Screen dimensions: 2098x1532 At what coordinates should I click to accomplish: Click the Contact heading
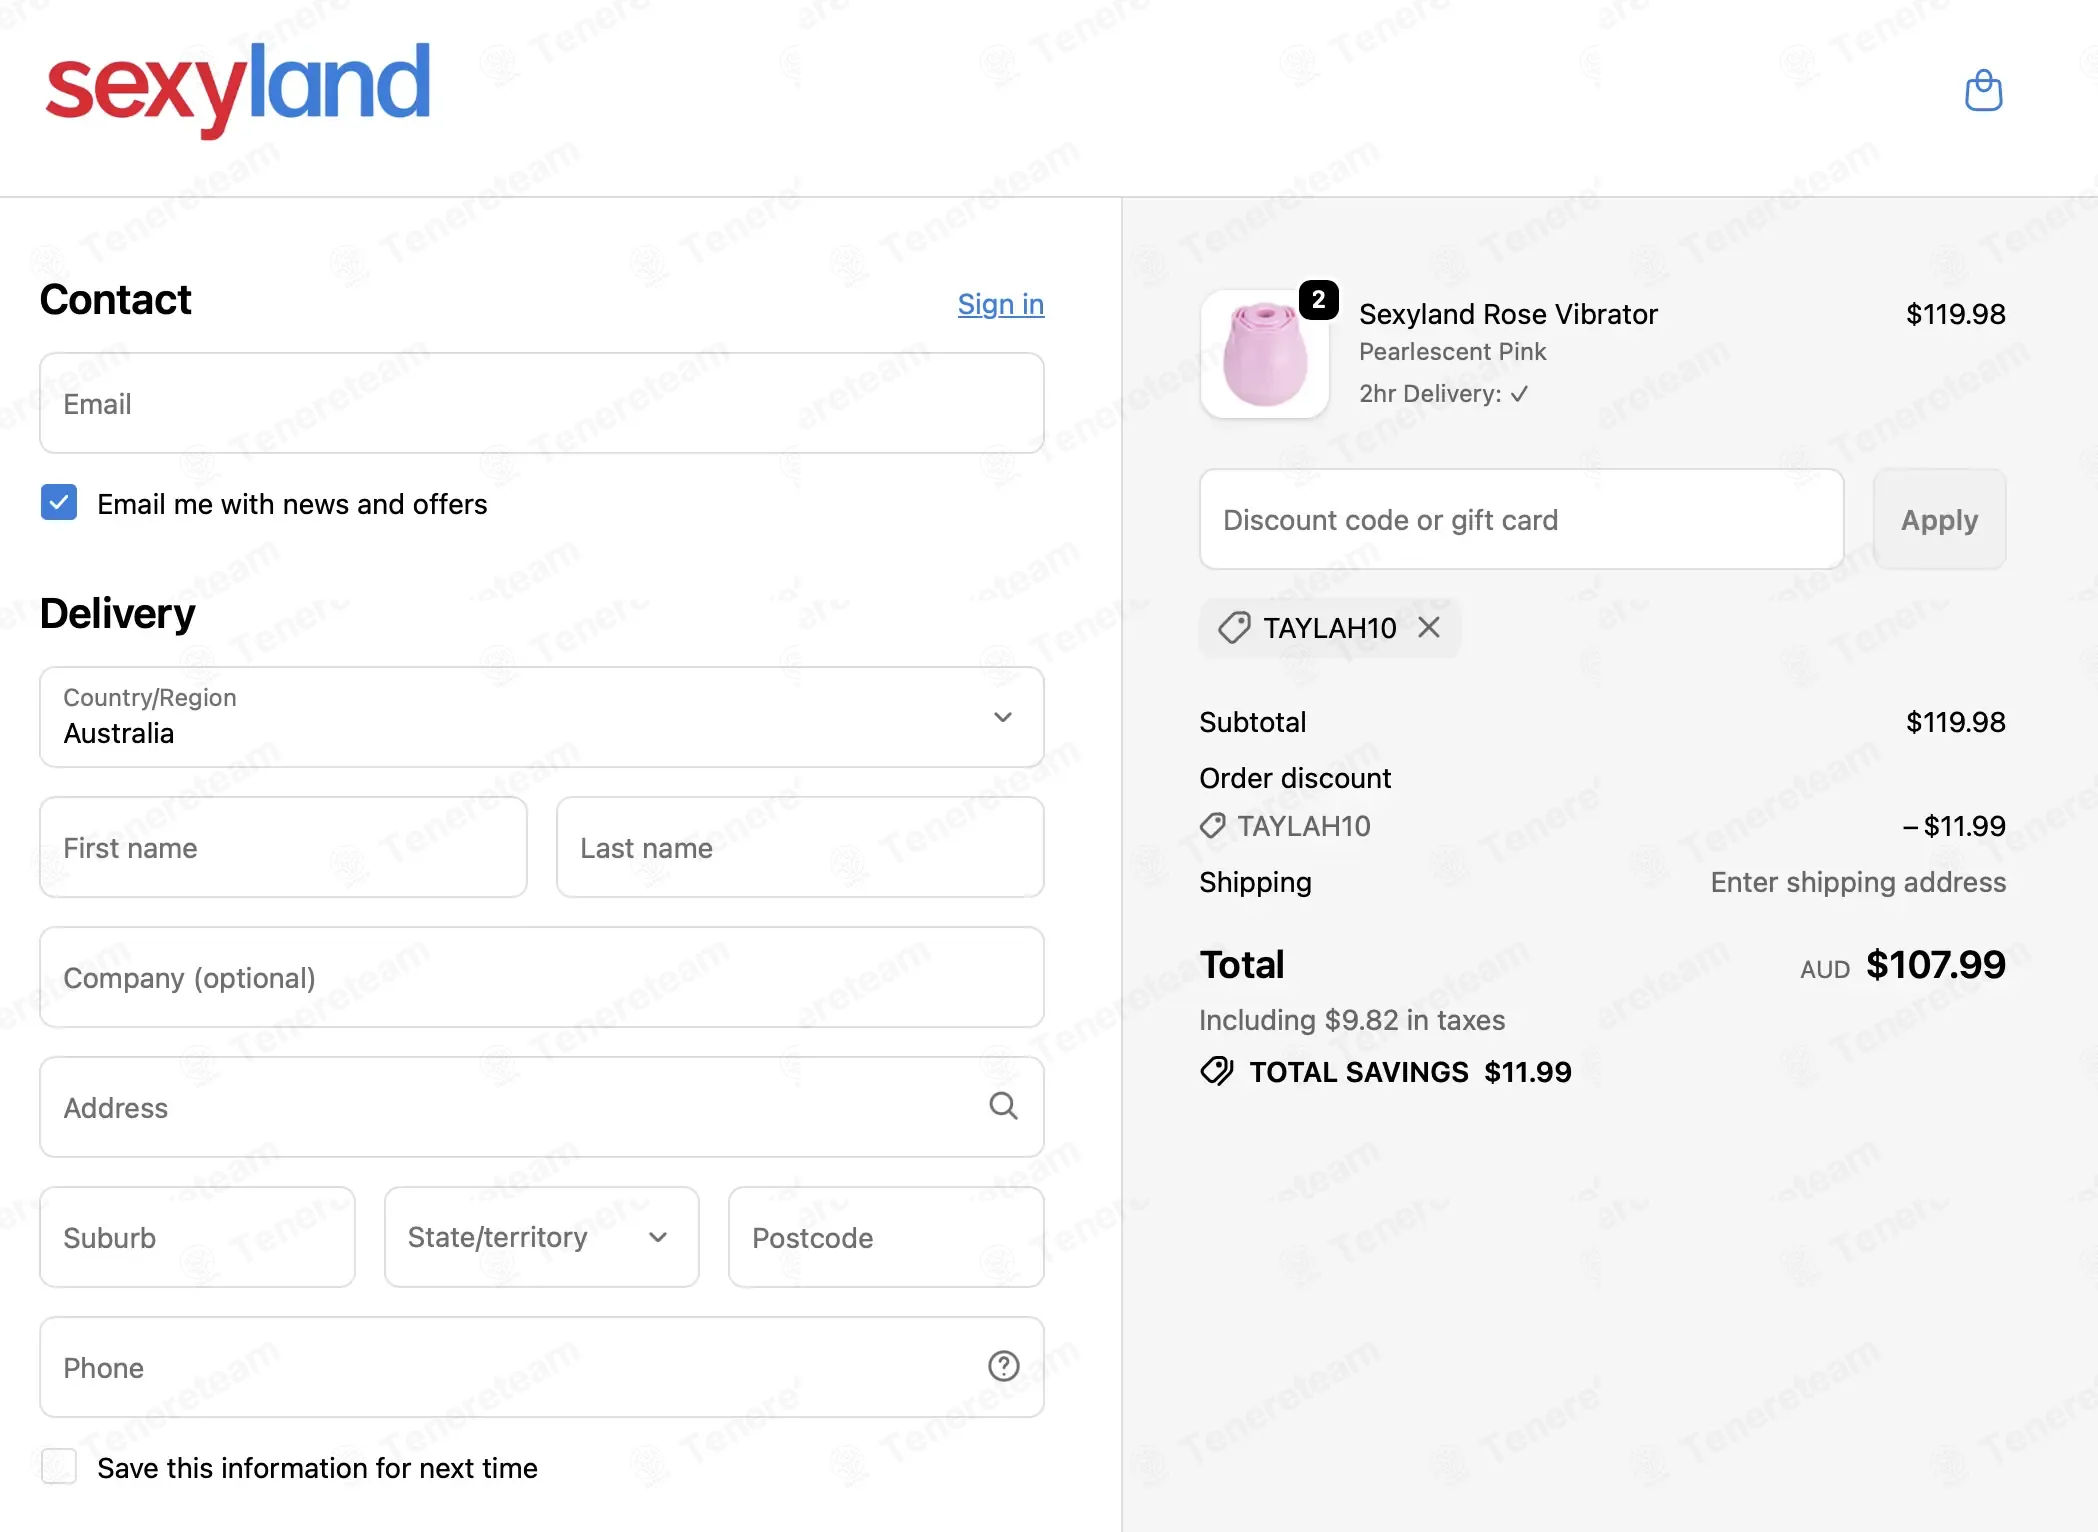click(x=115, y=300)
